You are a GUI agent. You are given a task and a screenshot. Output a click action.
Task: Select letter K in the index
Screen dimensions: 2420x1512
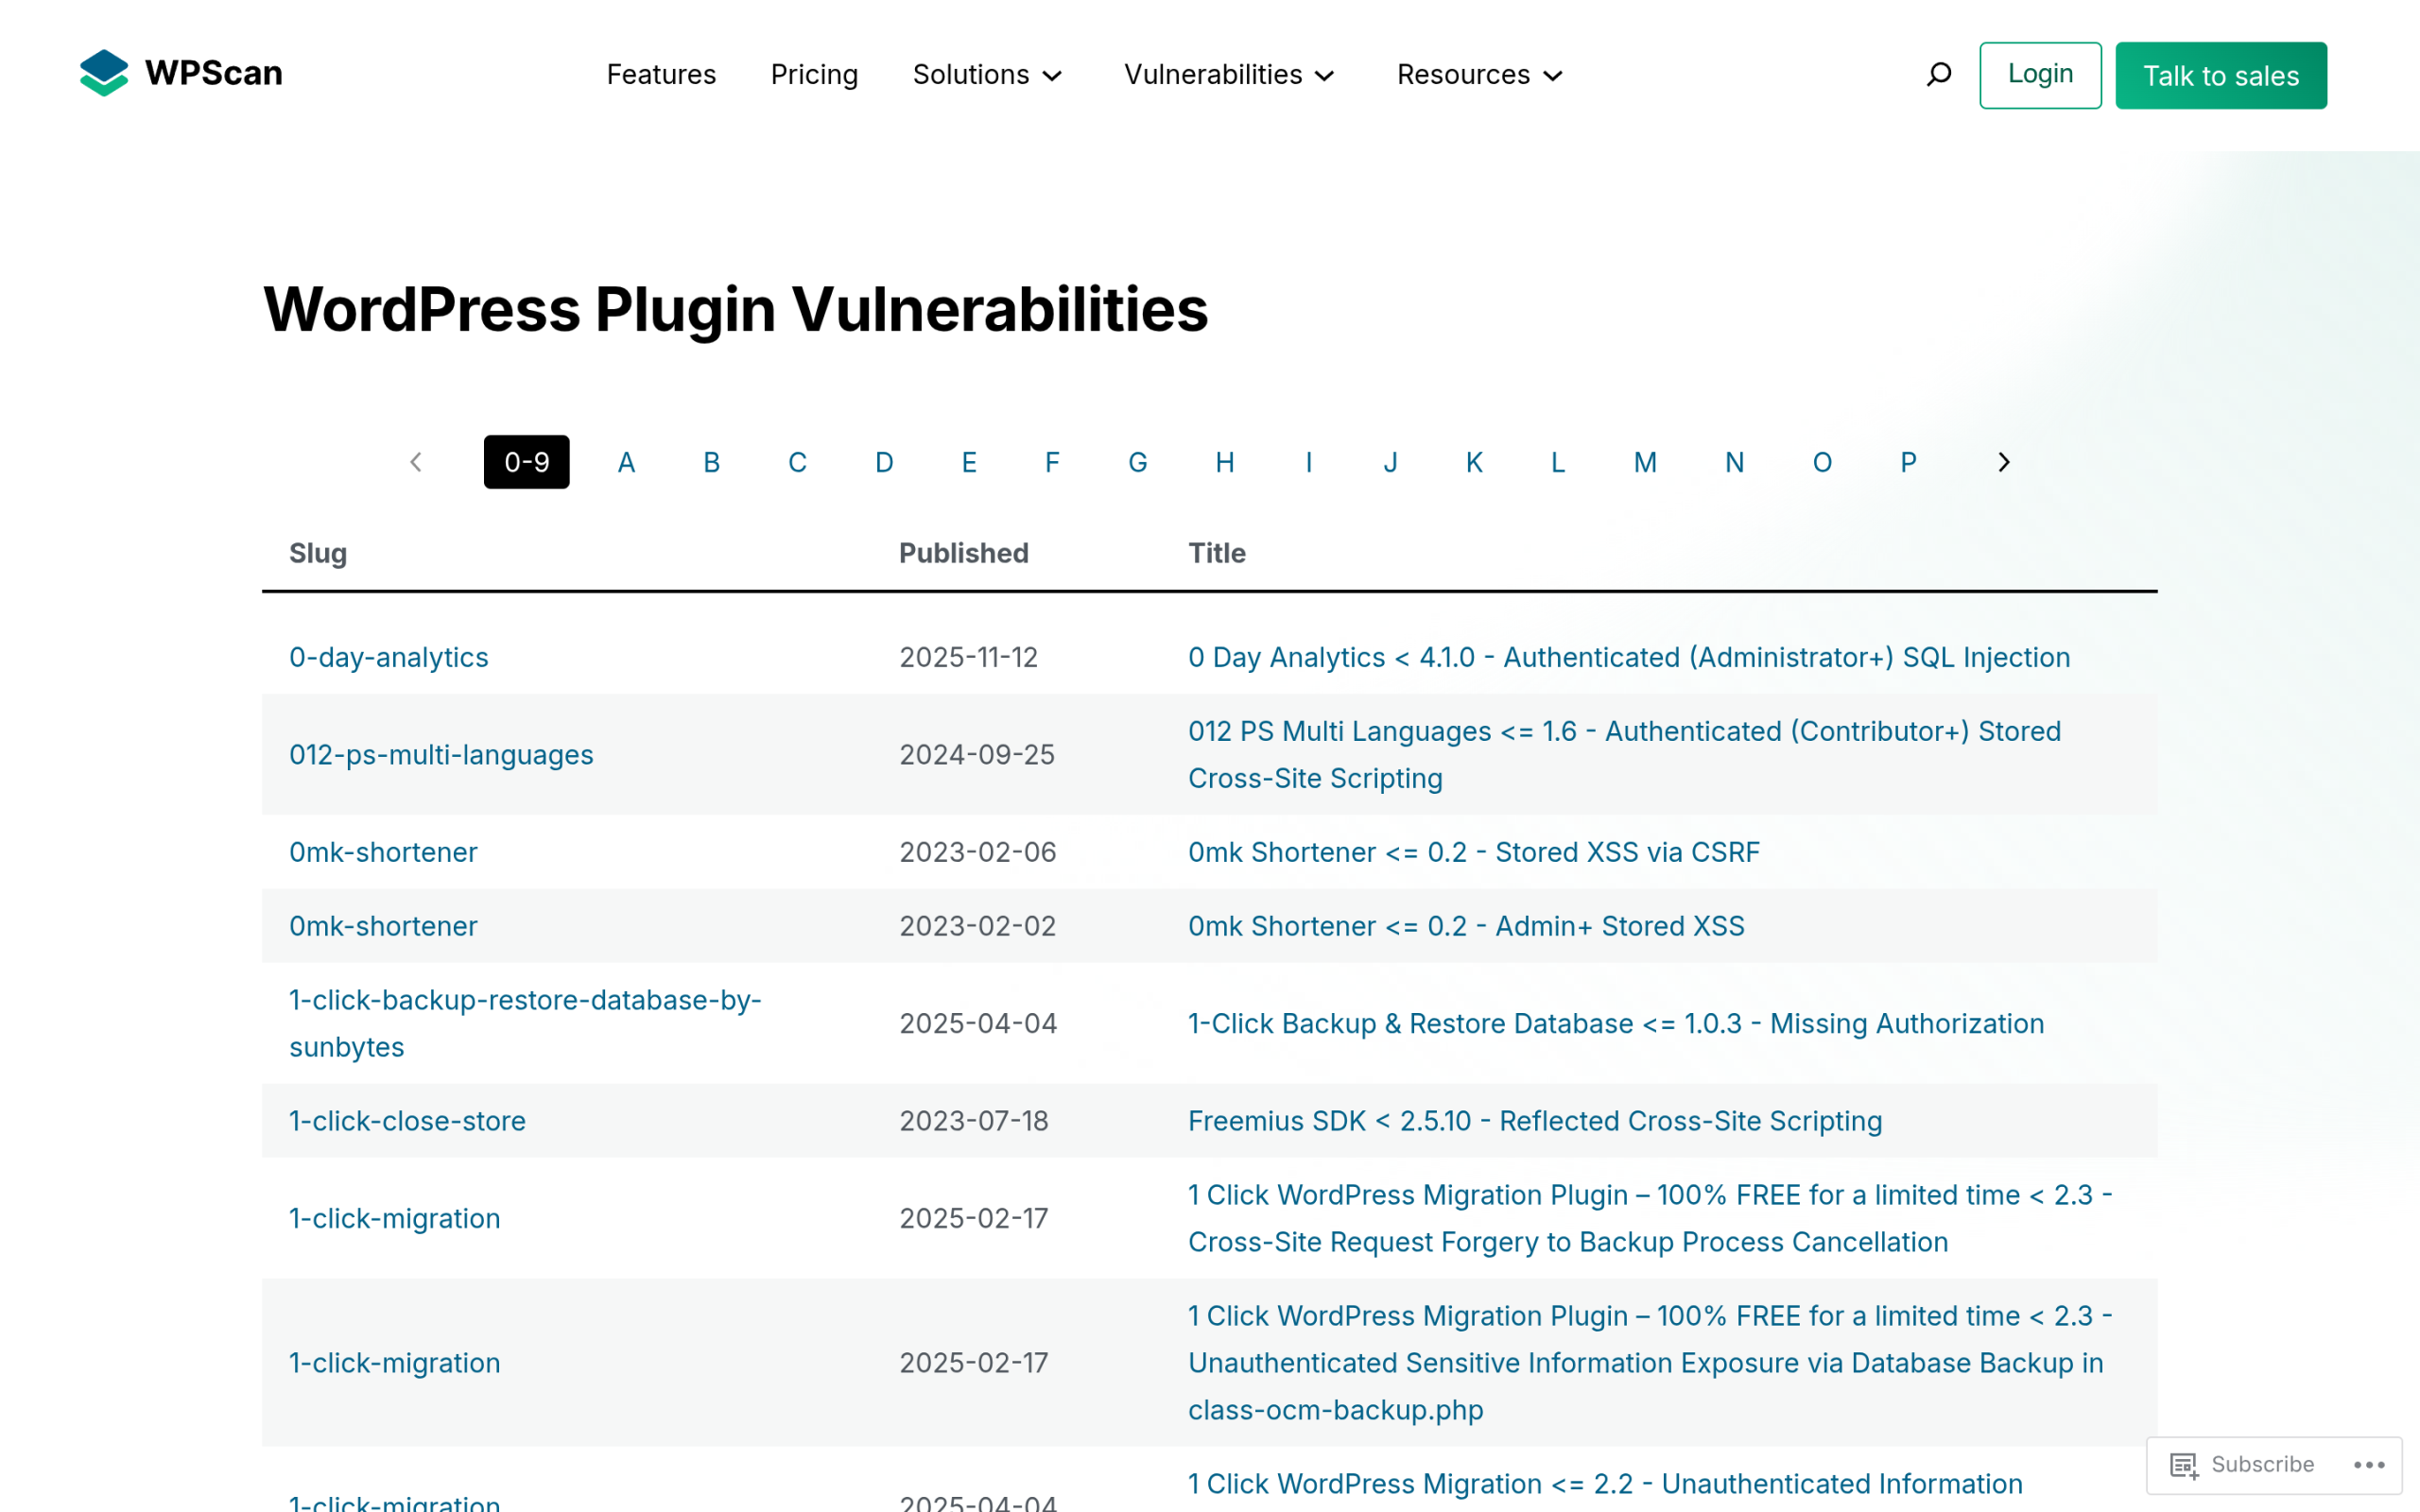point(1474,462)
